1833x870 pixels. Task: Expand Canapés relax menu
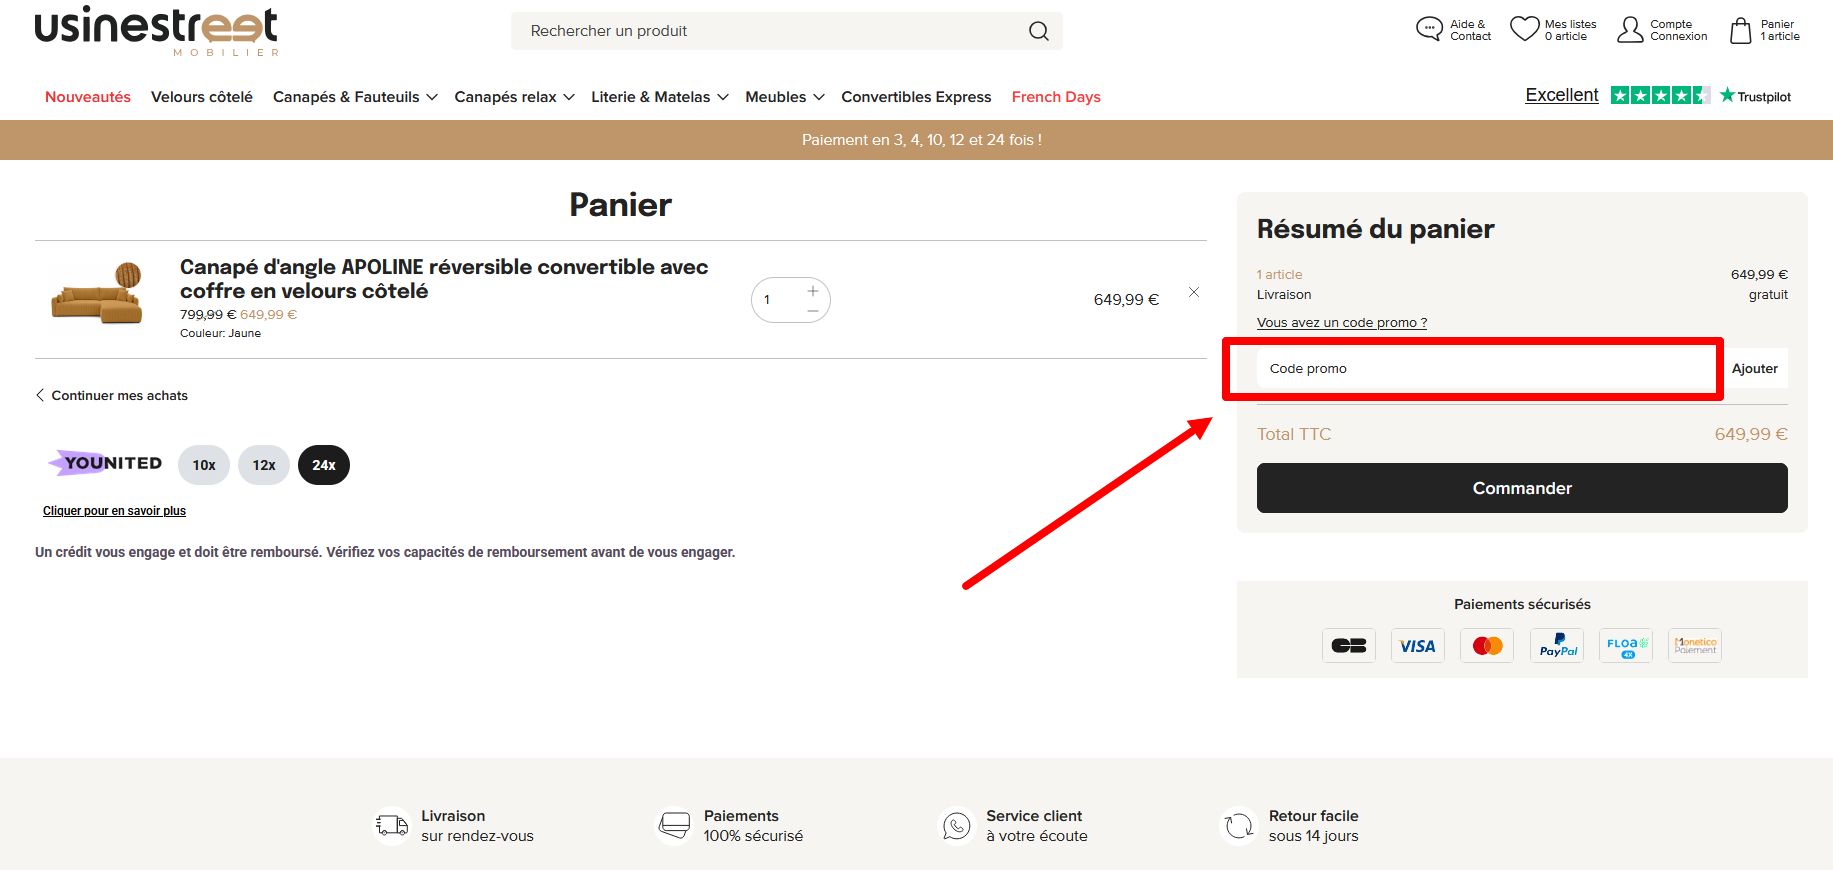514,97
